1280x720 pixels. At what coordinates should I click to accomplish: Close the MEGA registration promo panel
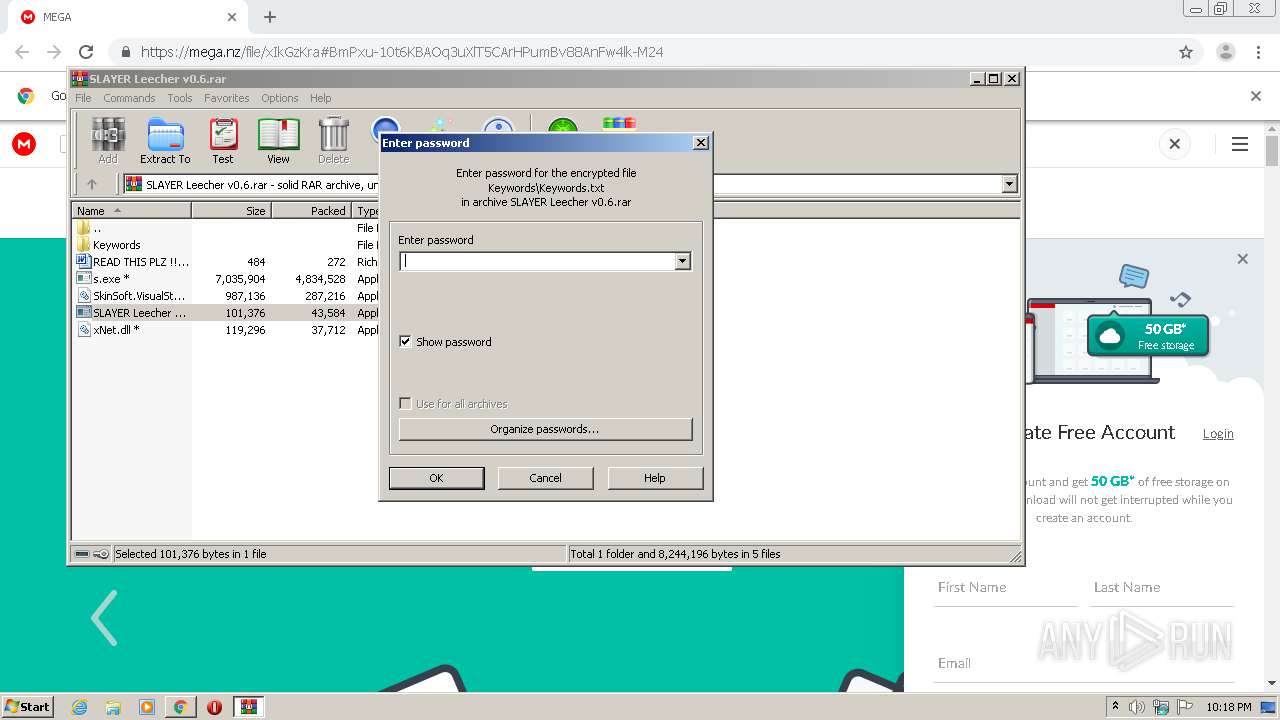[x=1243, y=259]
